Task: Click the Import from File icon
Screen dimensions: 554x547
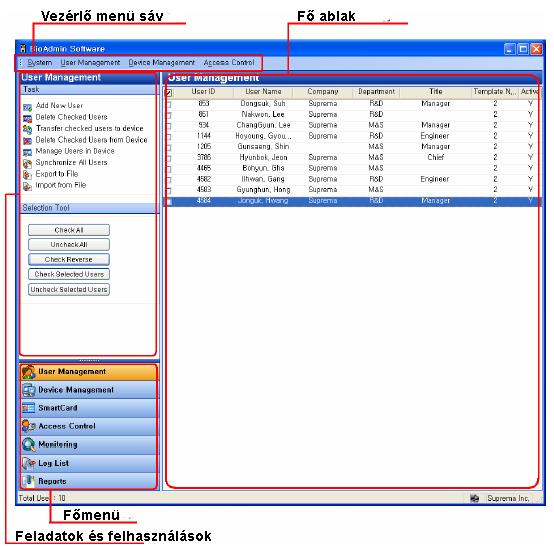Action: pos(28,186)
